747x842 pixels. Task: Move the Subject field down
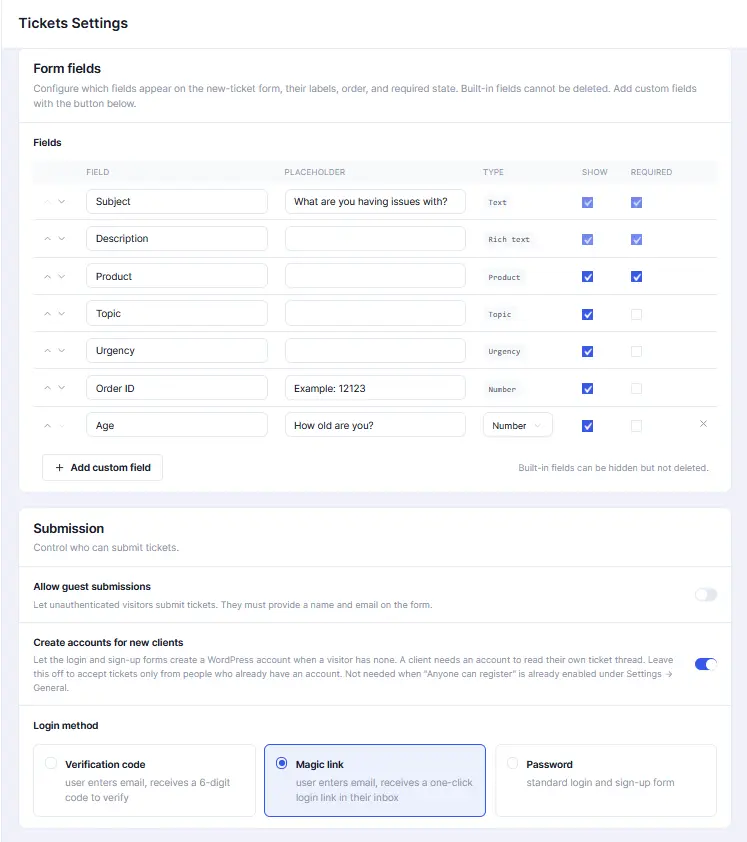click(62, 202)
